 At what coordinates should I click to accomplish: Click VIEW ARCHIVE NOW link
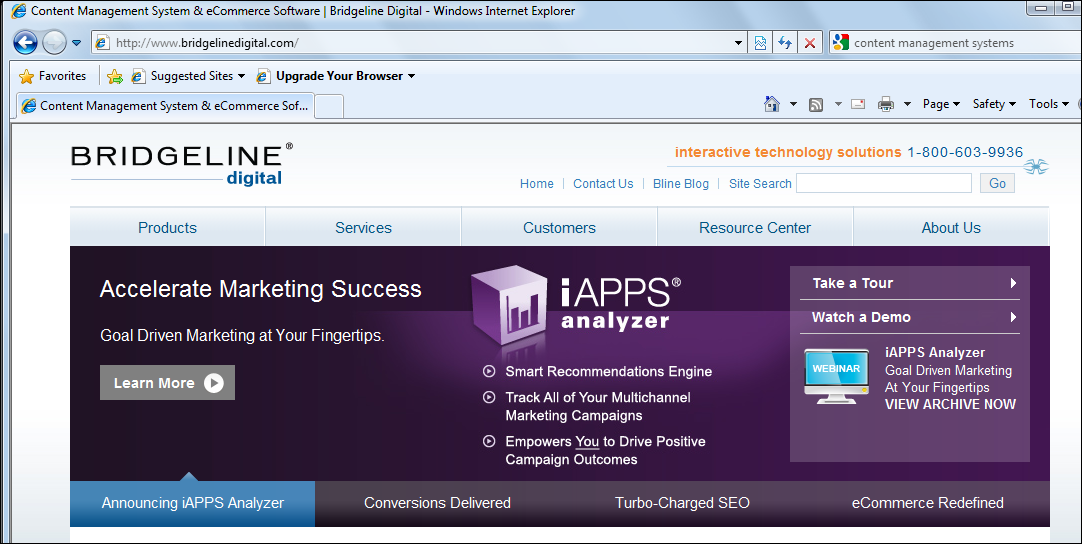(950, 405)
